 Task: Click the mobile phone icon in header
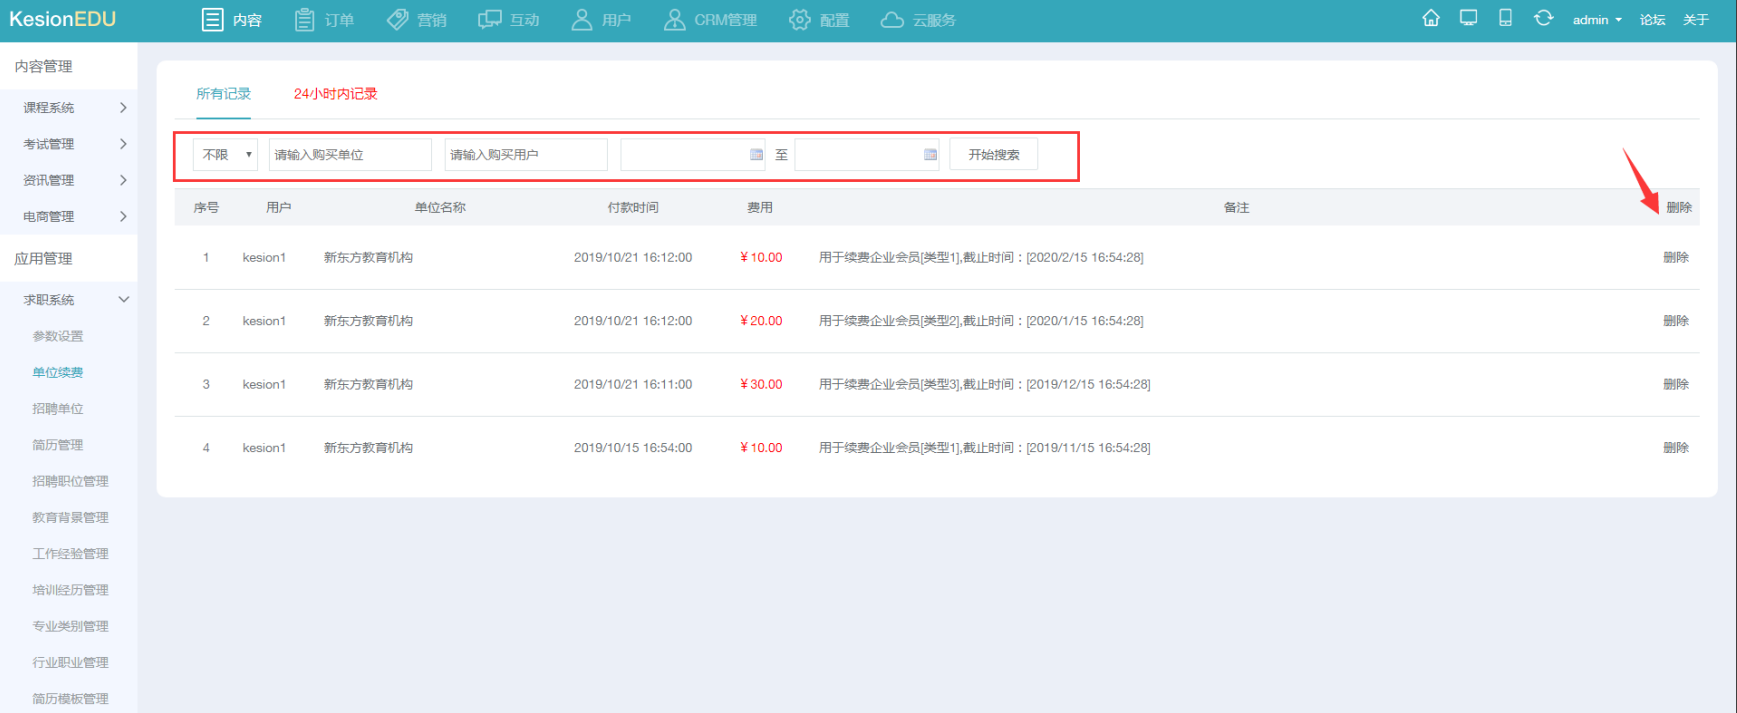(1505, 18)
